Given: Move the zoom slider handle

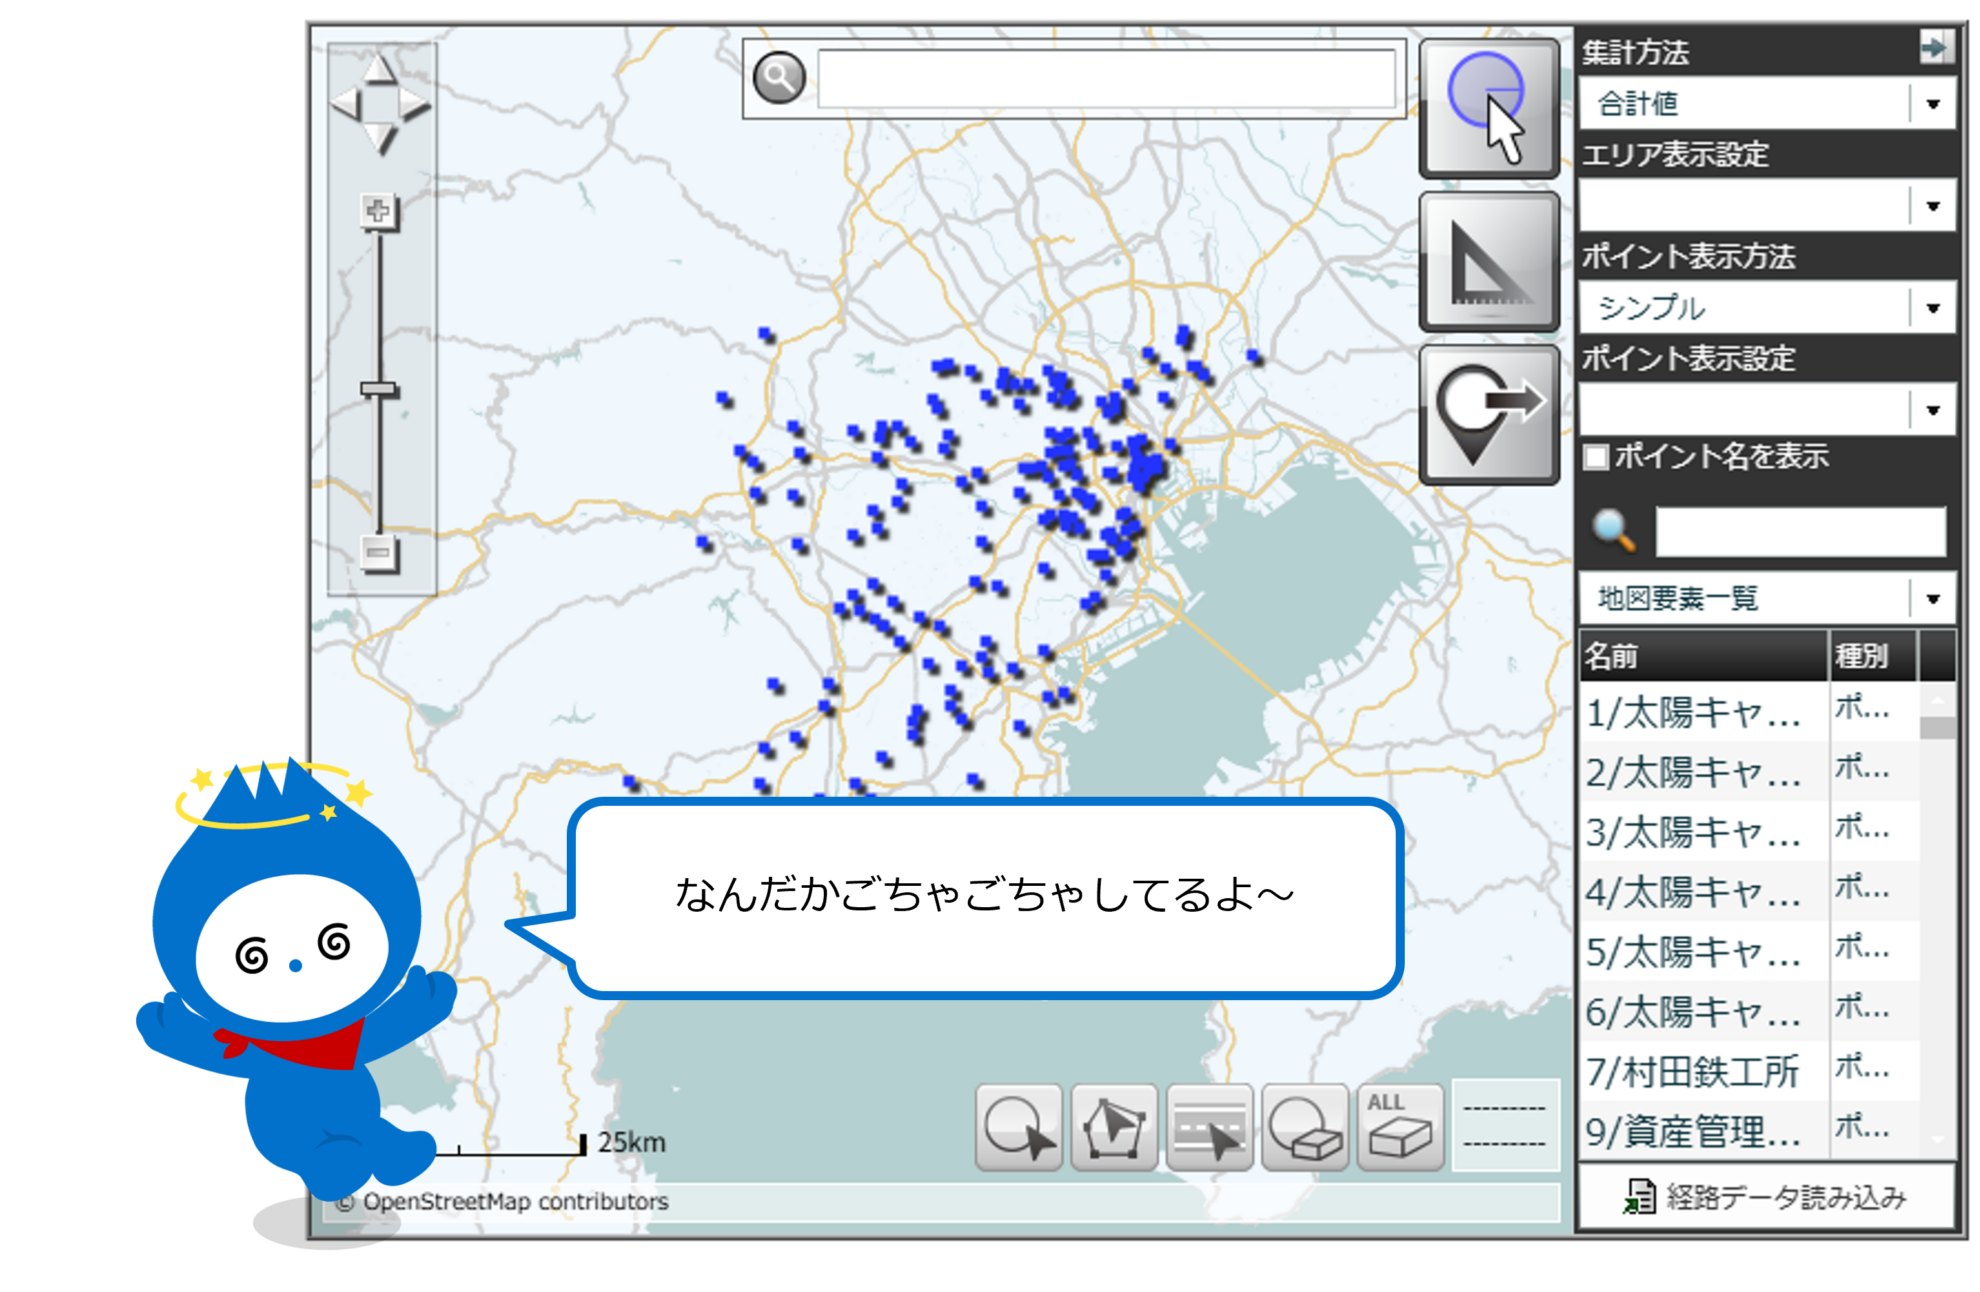Looking at the screenshot, I should (379, 389).
